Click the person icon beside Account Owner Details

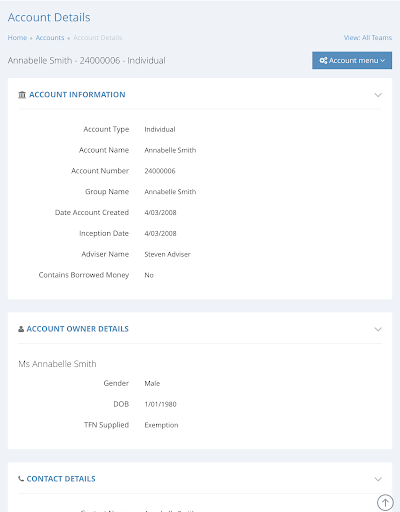[21, 329]
